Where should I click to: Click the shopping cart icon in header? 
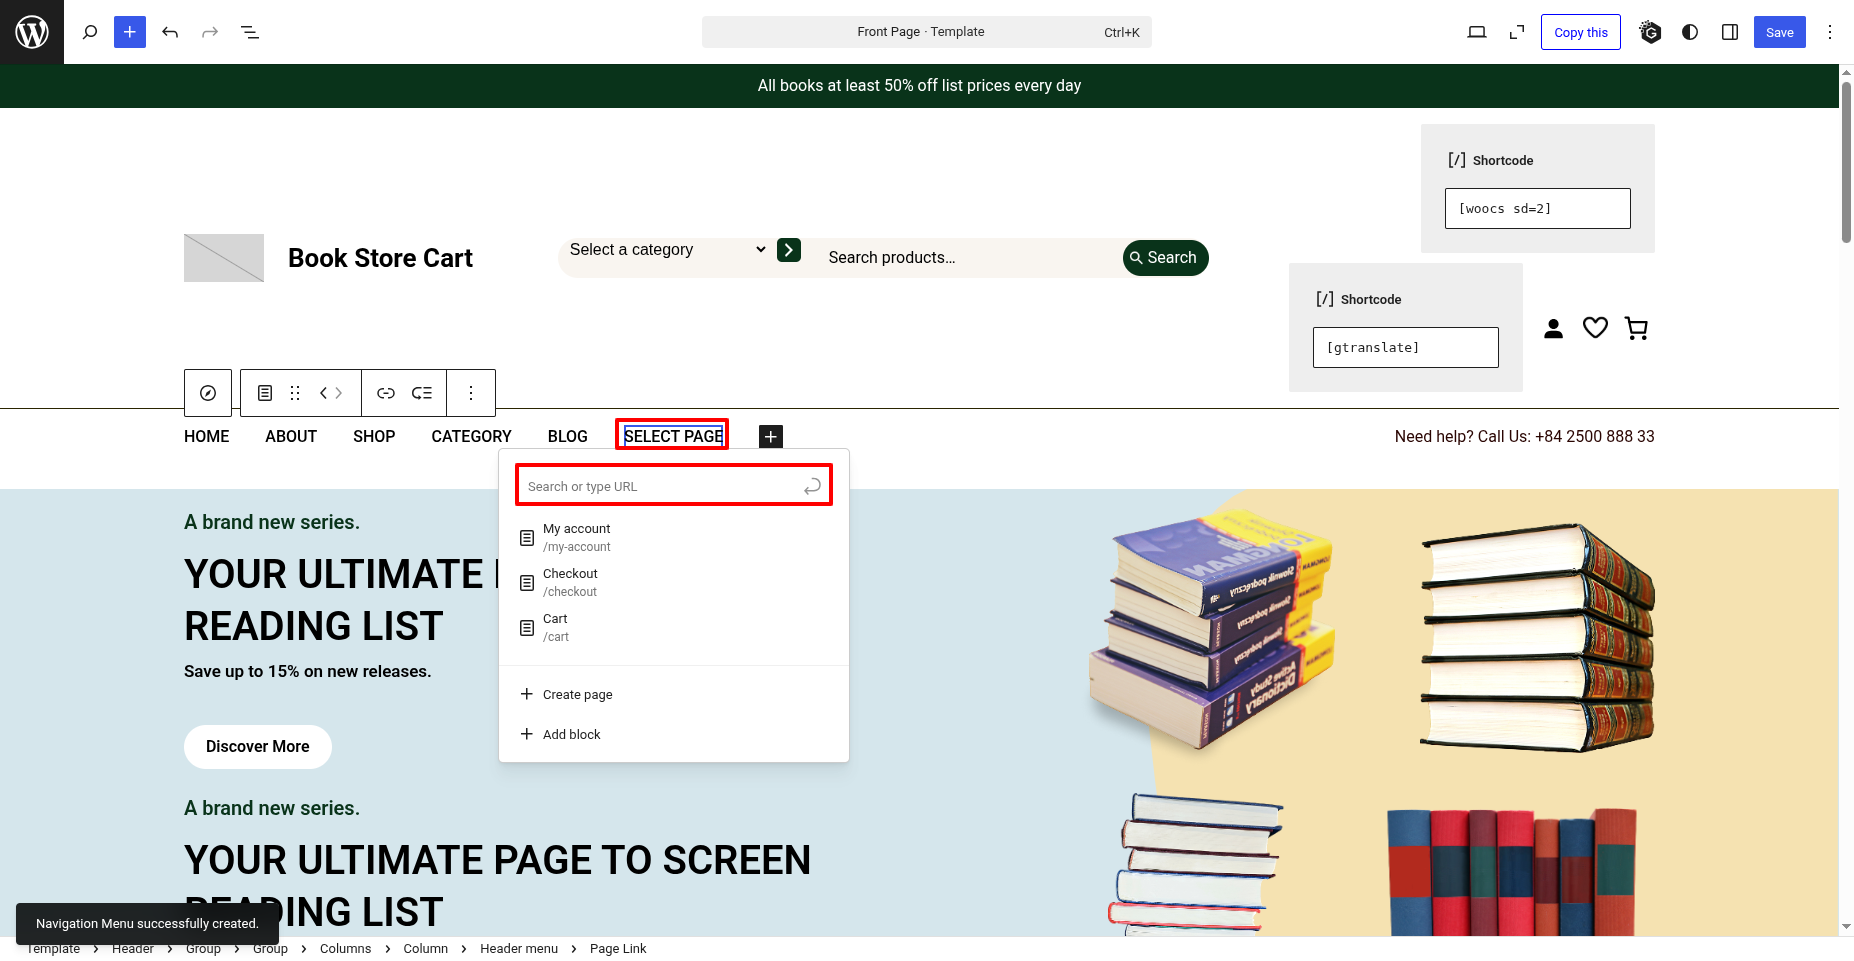[1636, 328]
